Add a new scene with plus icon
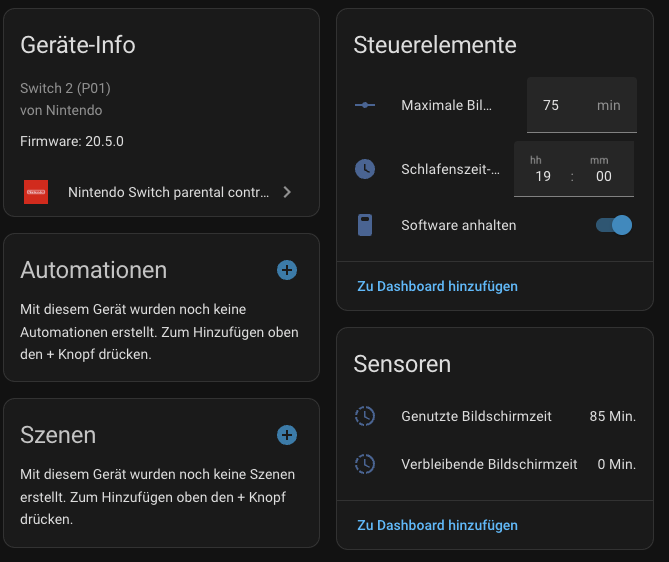Image resolution: width=669 pixels, height=562 pixels. click(287, 435)
